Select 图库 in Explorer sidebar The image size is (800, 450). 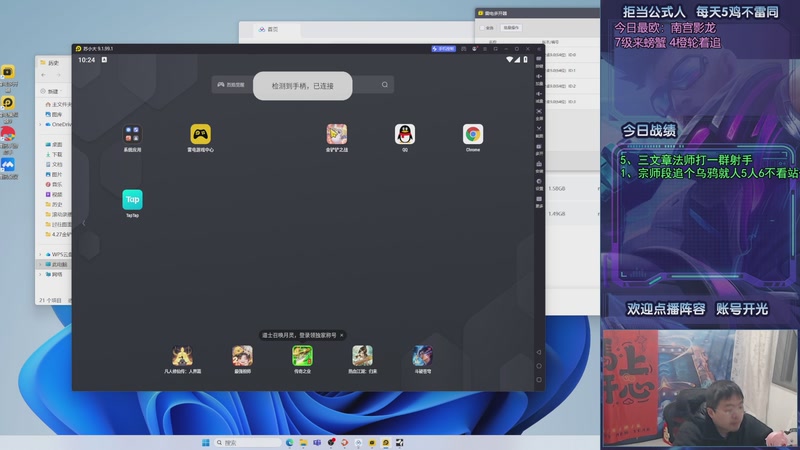click(54, 114)
